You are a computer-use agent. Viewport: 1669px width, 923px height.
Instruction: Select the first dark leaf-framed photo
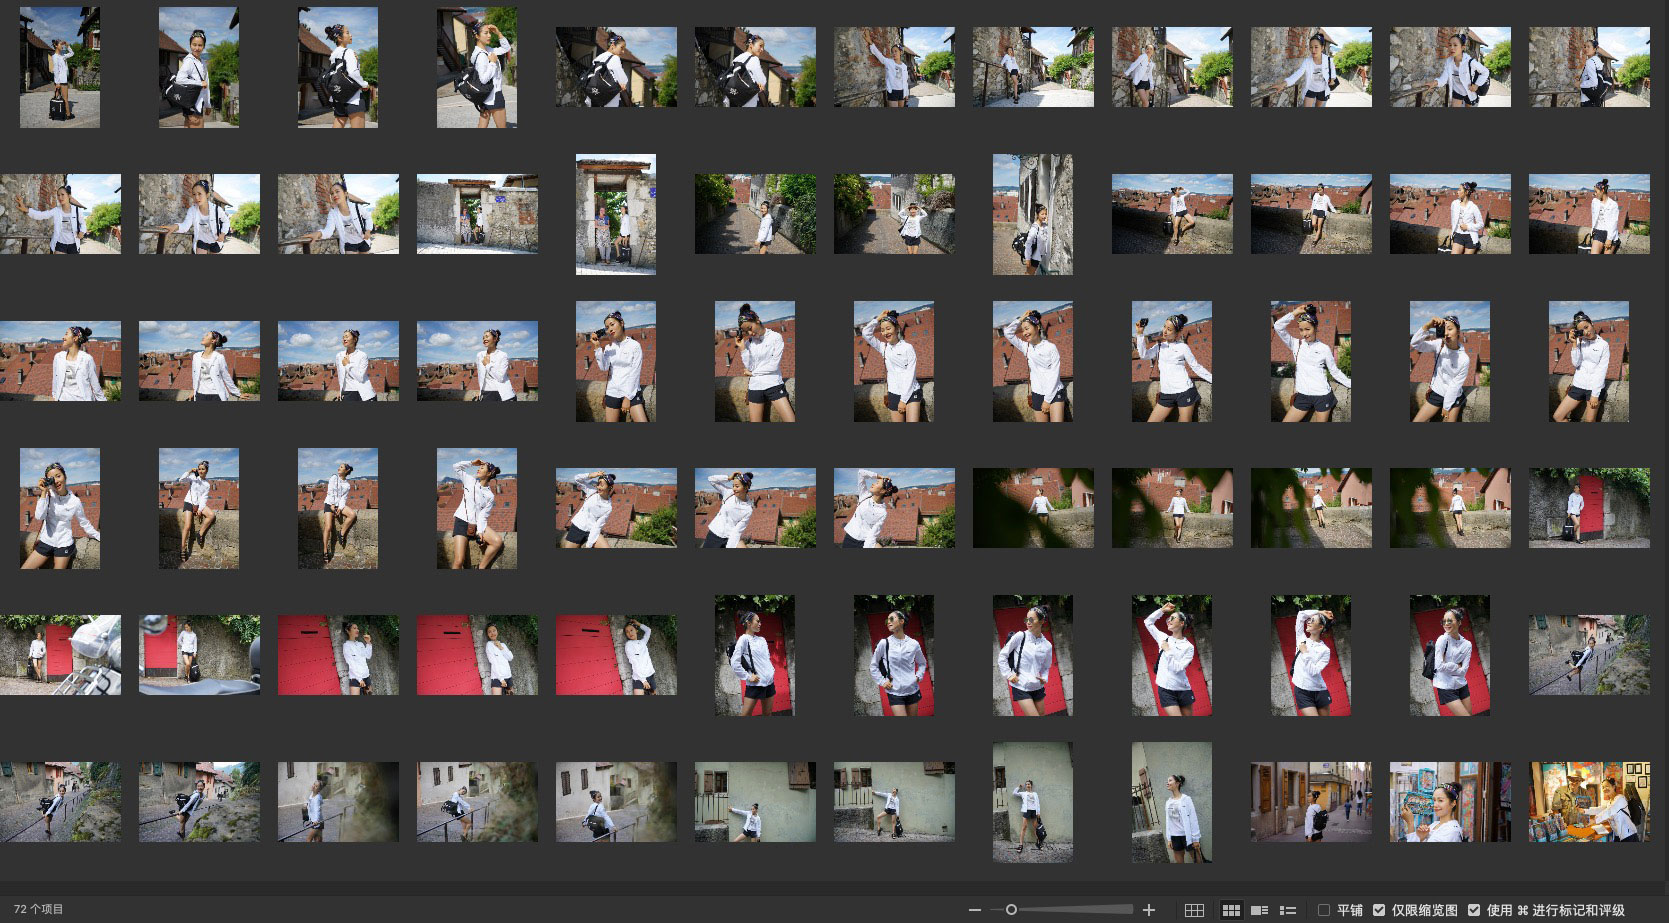[x=1033, y=508]
